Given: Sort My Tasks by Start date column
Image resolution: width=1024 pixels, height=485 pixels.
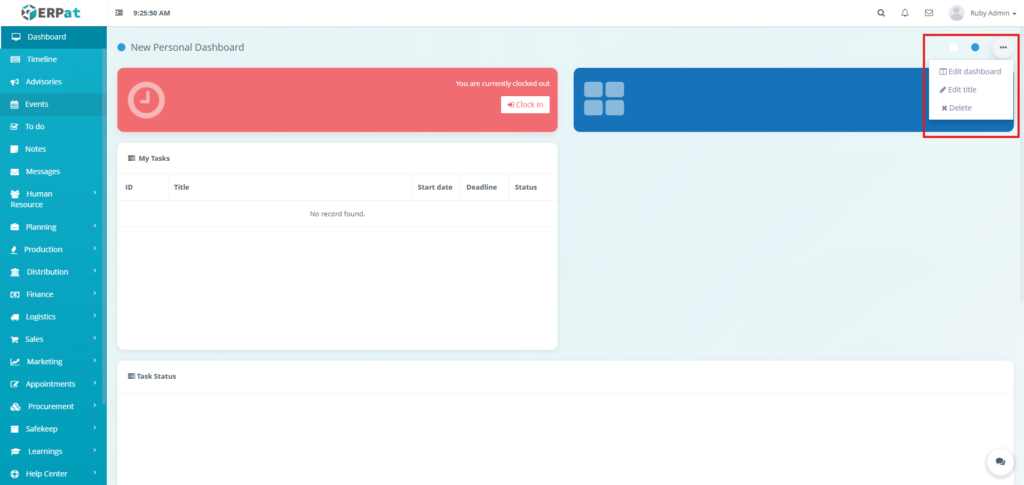Looking at the screenshot, I should pyautogui.click(x=435, y=187).
